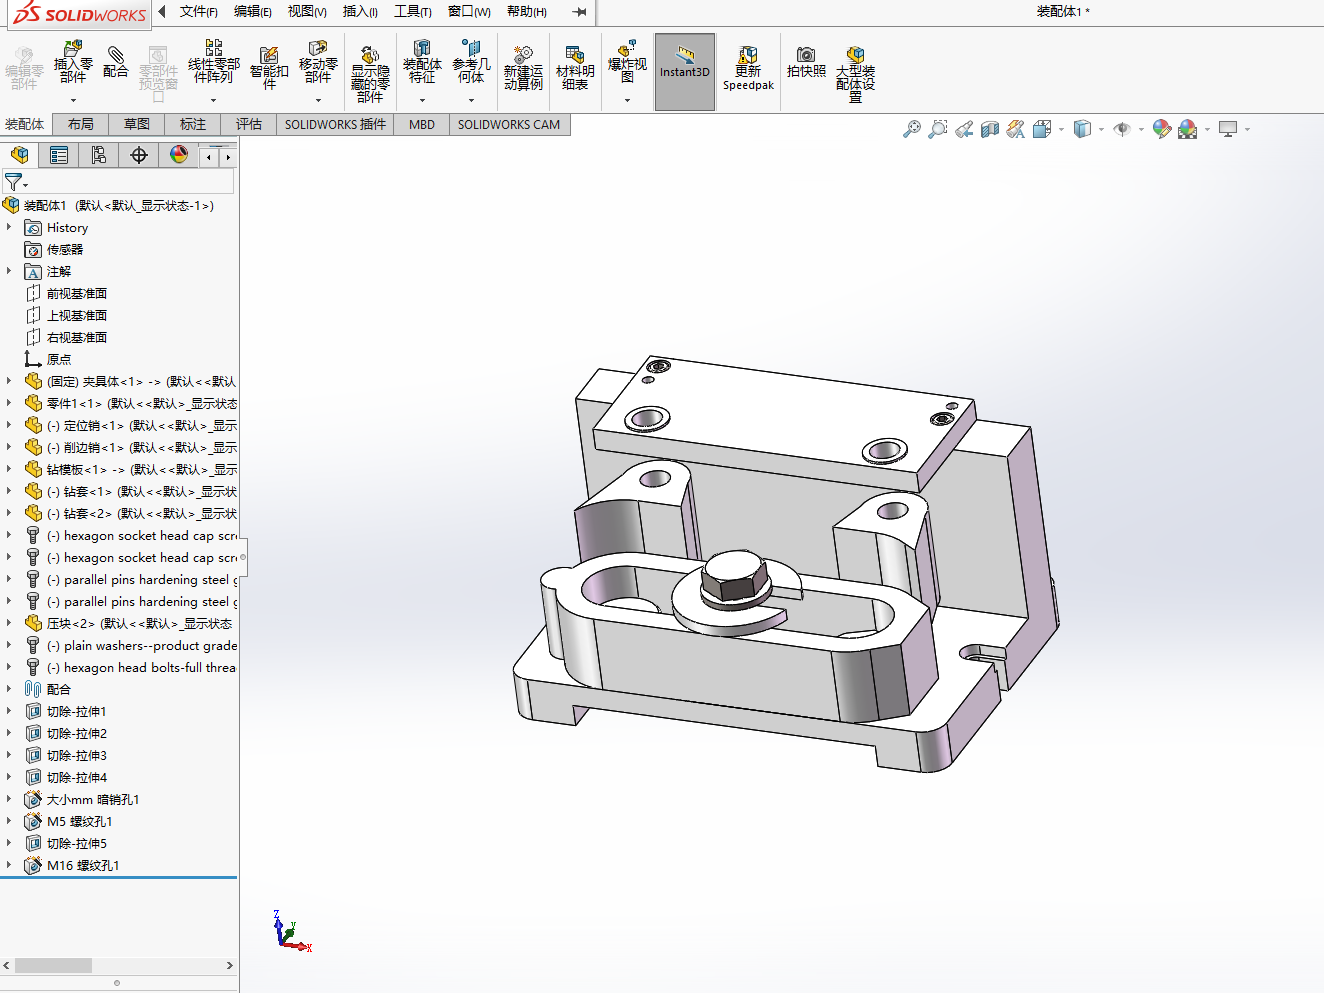
Task: Open Assembly Features (装配体特征) tool
Action: pos(422,62)
